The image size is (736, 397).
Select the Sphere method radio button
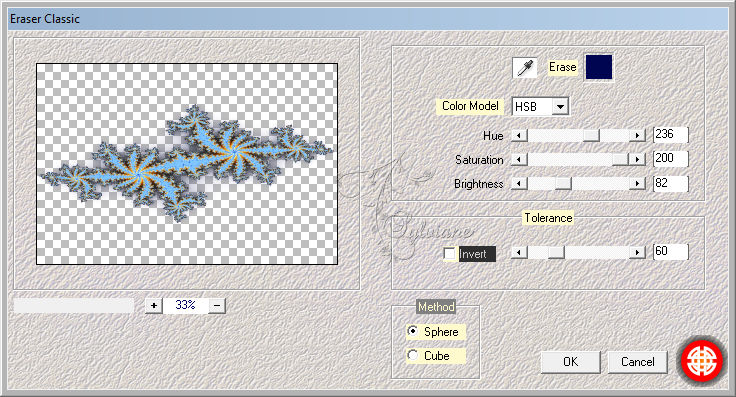pyautogui.click(x=413, y=331)
